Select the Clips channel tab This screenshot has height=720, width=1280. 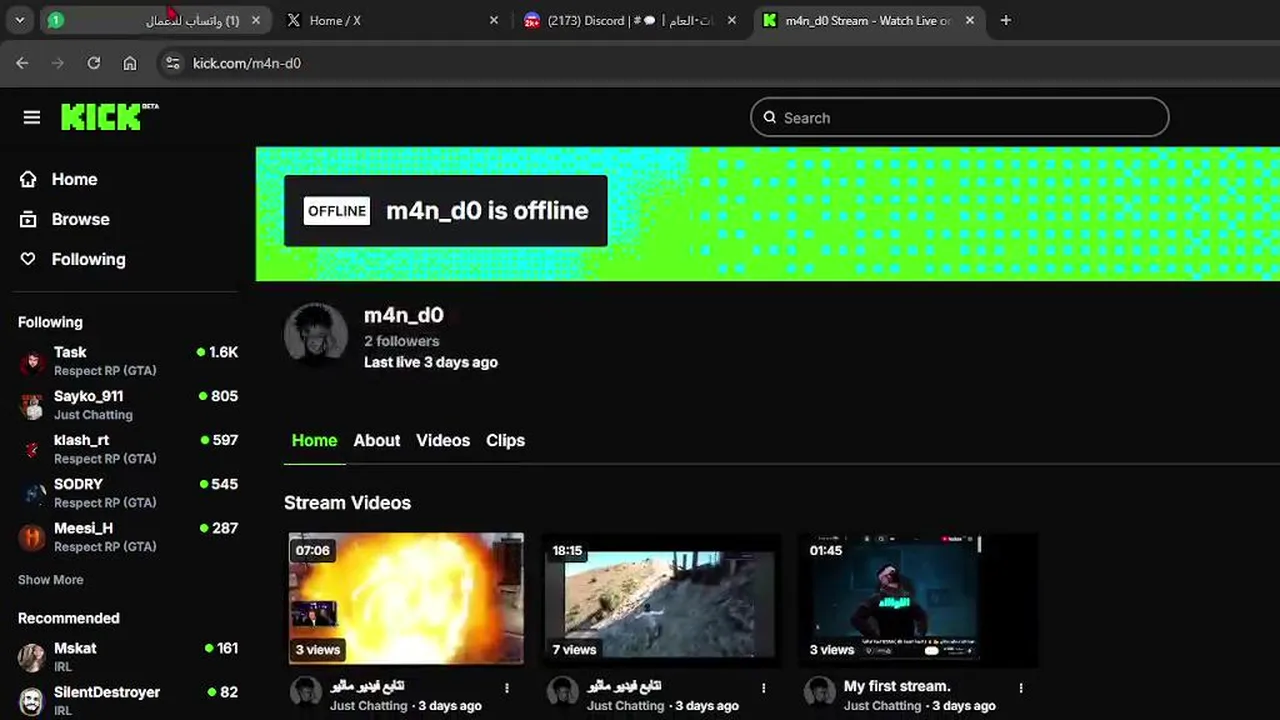click(x=505, y=440)
